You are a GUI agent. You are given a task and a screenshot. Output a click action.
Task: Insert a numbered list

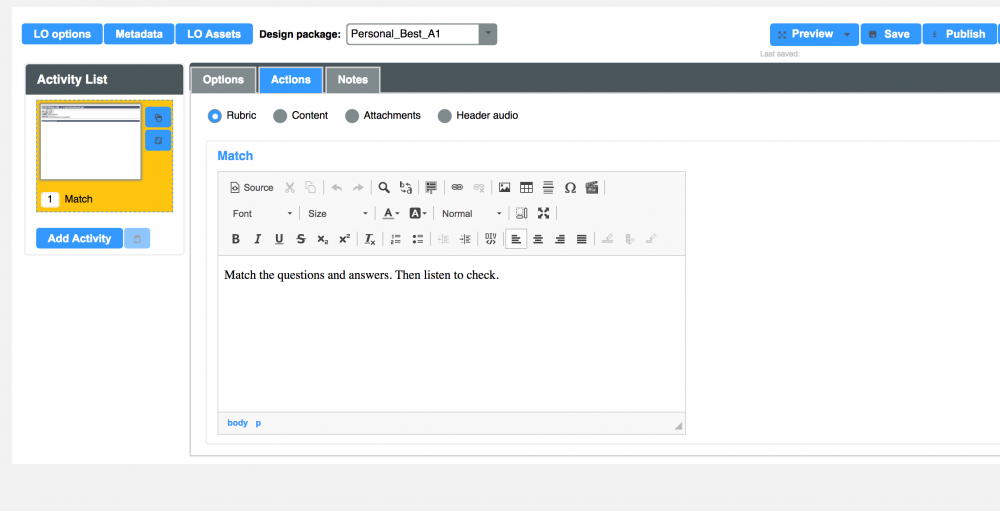[x=396, y=239]
